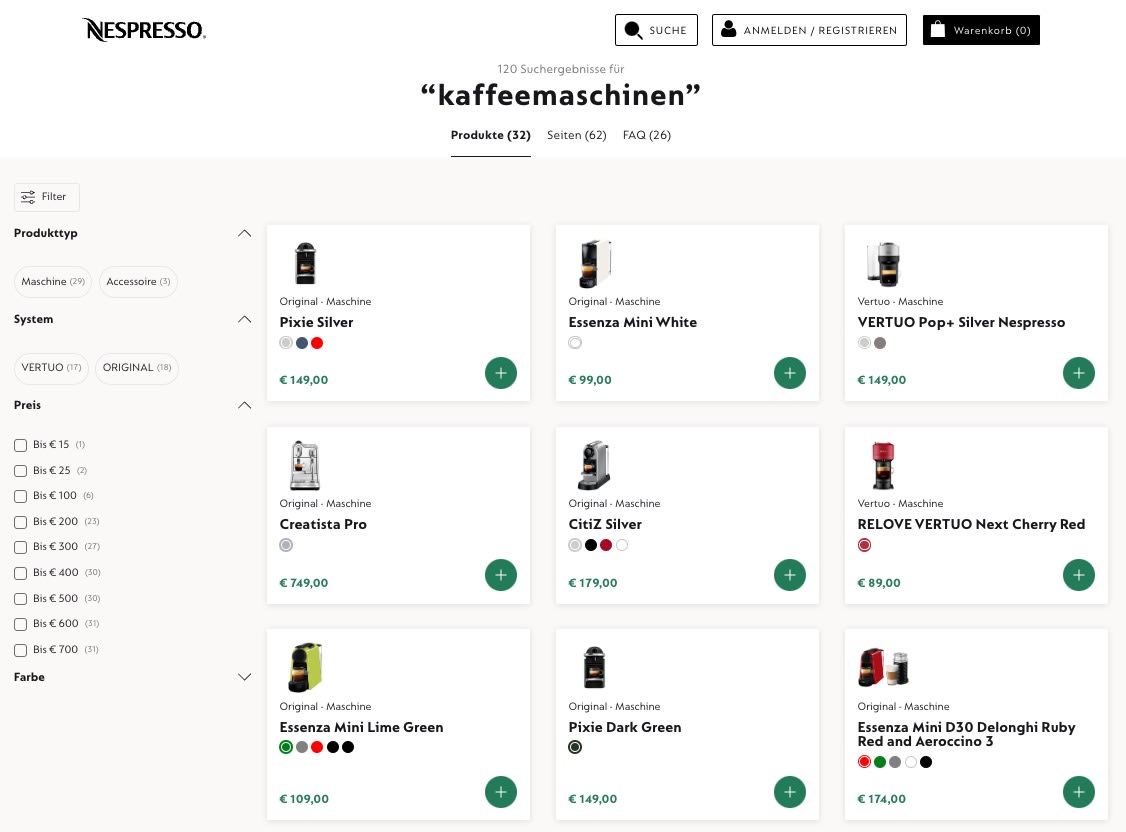This screenshot has width=1126, height=832.
Task: Enable the Bis € 100 price checkbox
Action: pos(21,496)
